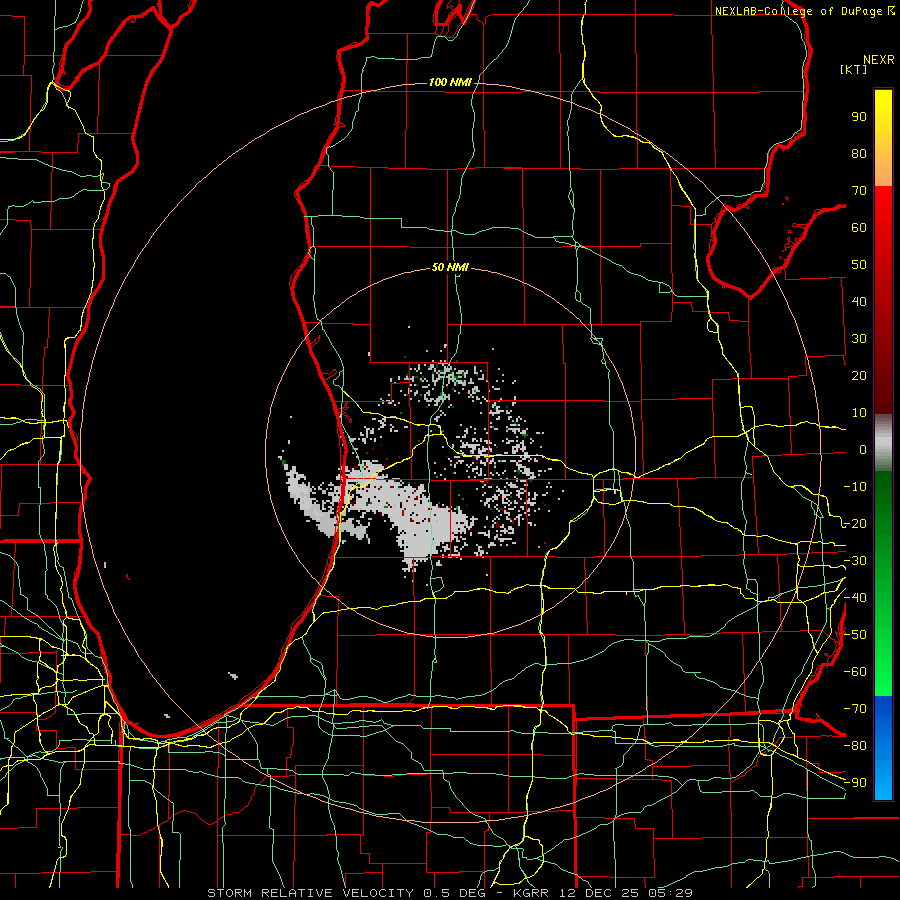Click the yellow top segment of the color bar
900x900 pixels.
(x=883, y=138)
